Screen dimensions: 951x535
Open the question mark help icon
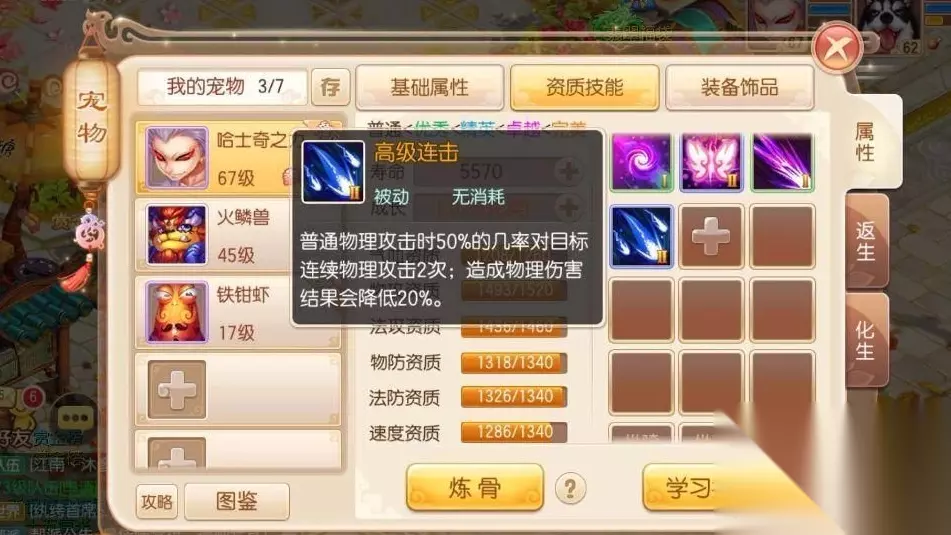570,488
